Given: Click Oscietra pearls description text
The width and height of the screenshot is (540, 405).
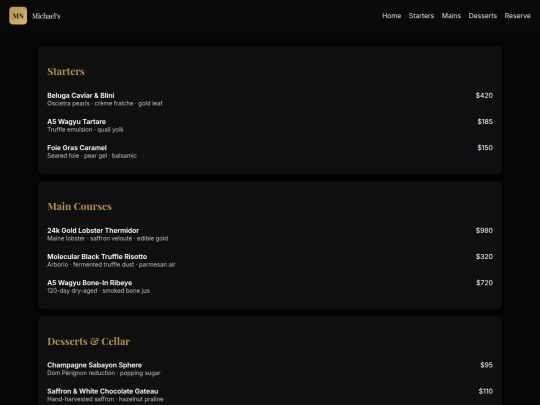Looking at the screenshot, I should tap(105, 103).
